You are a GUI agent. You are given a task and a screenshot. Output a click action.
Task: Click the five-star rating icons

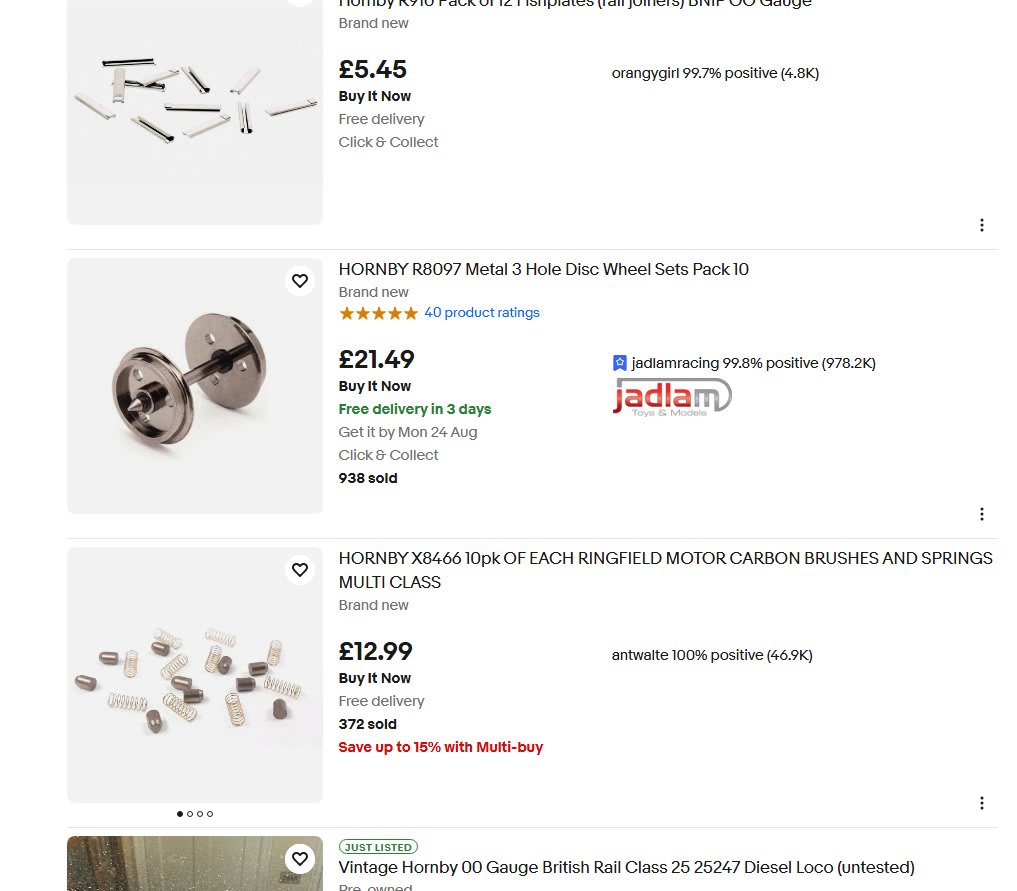pos(378,314)
